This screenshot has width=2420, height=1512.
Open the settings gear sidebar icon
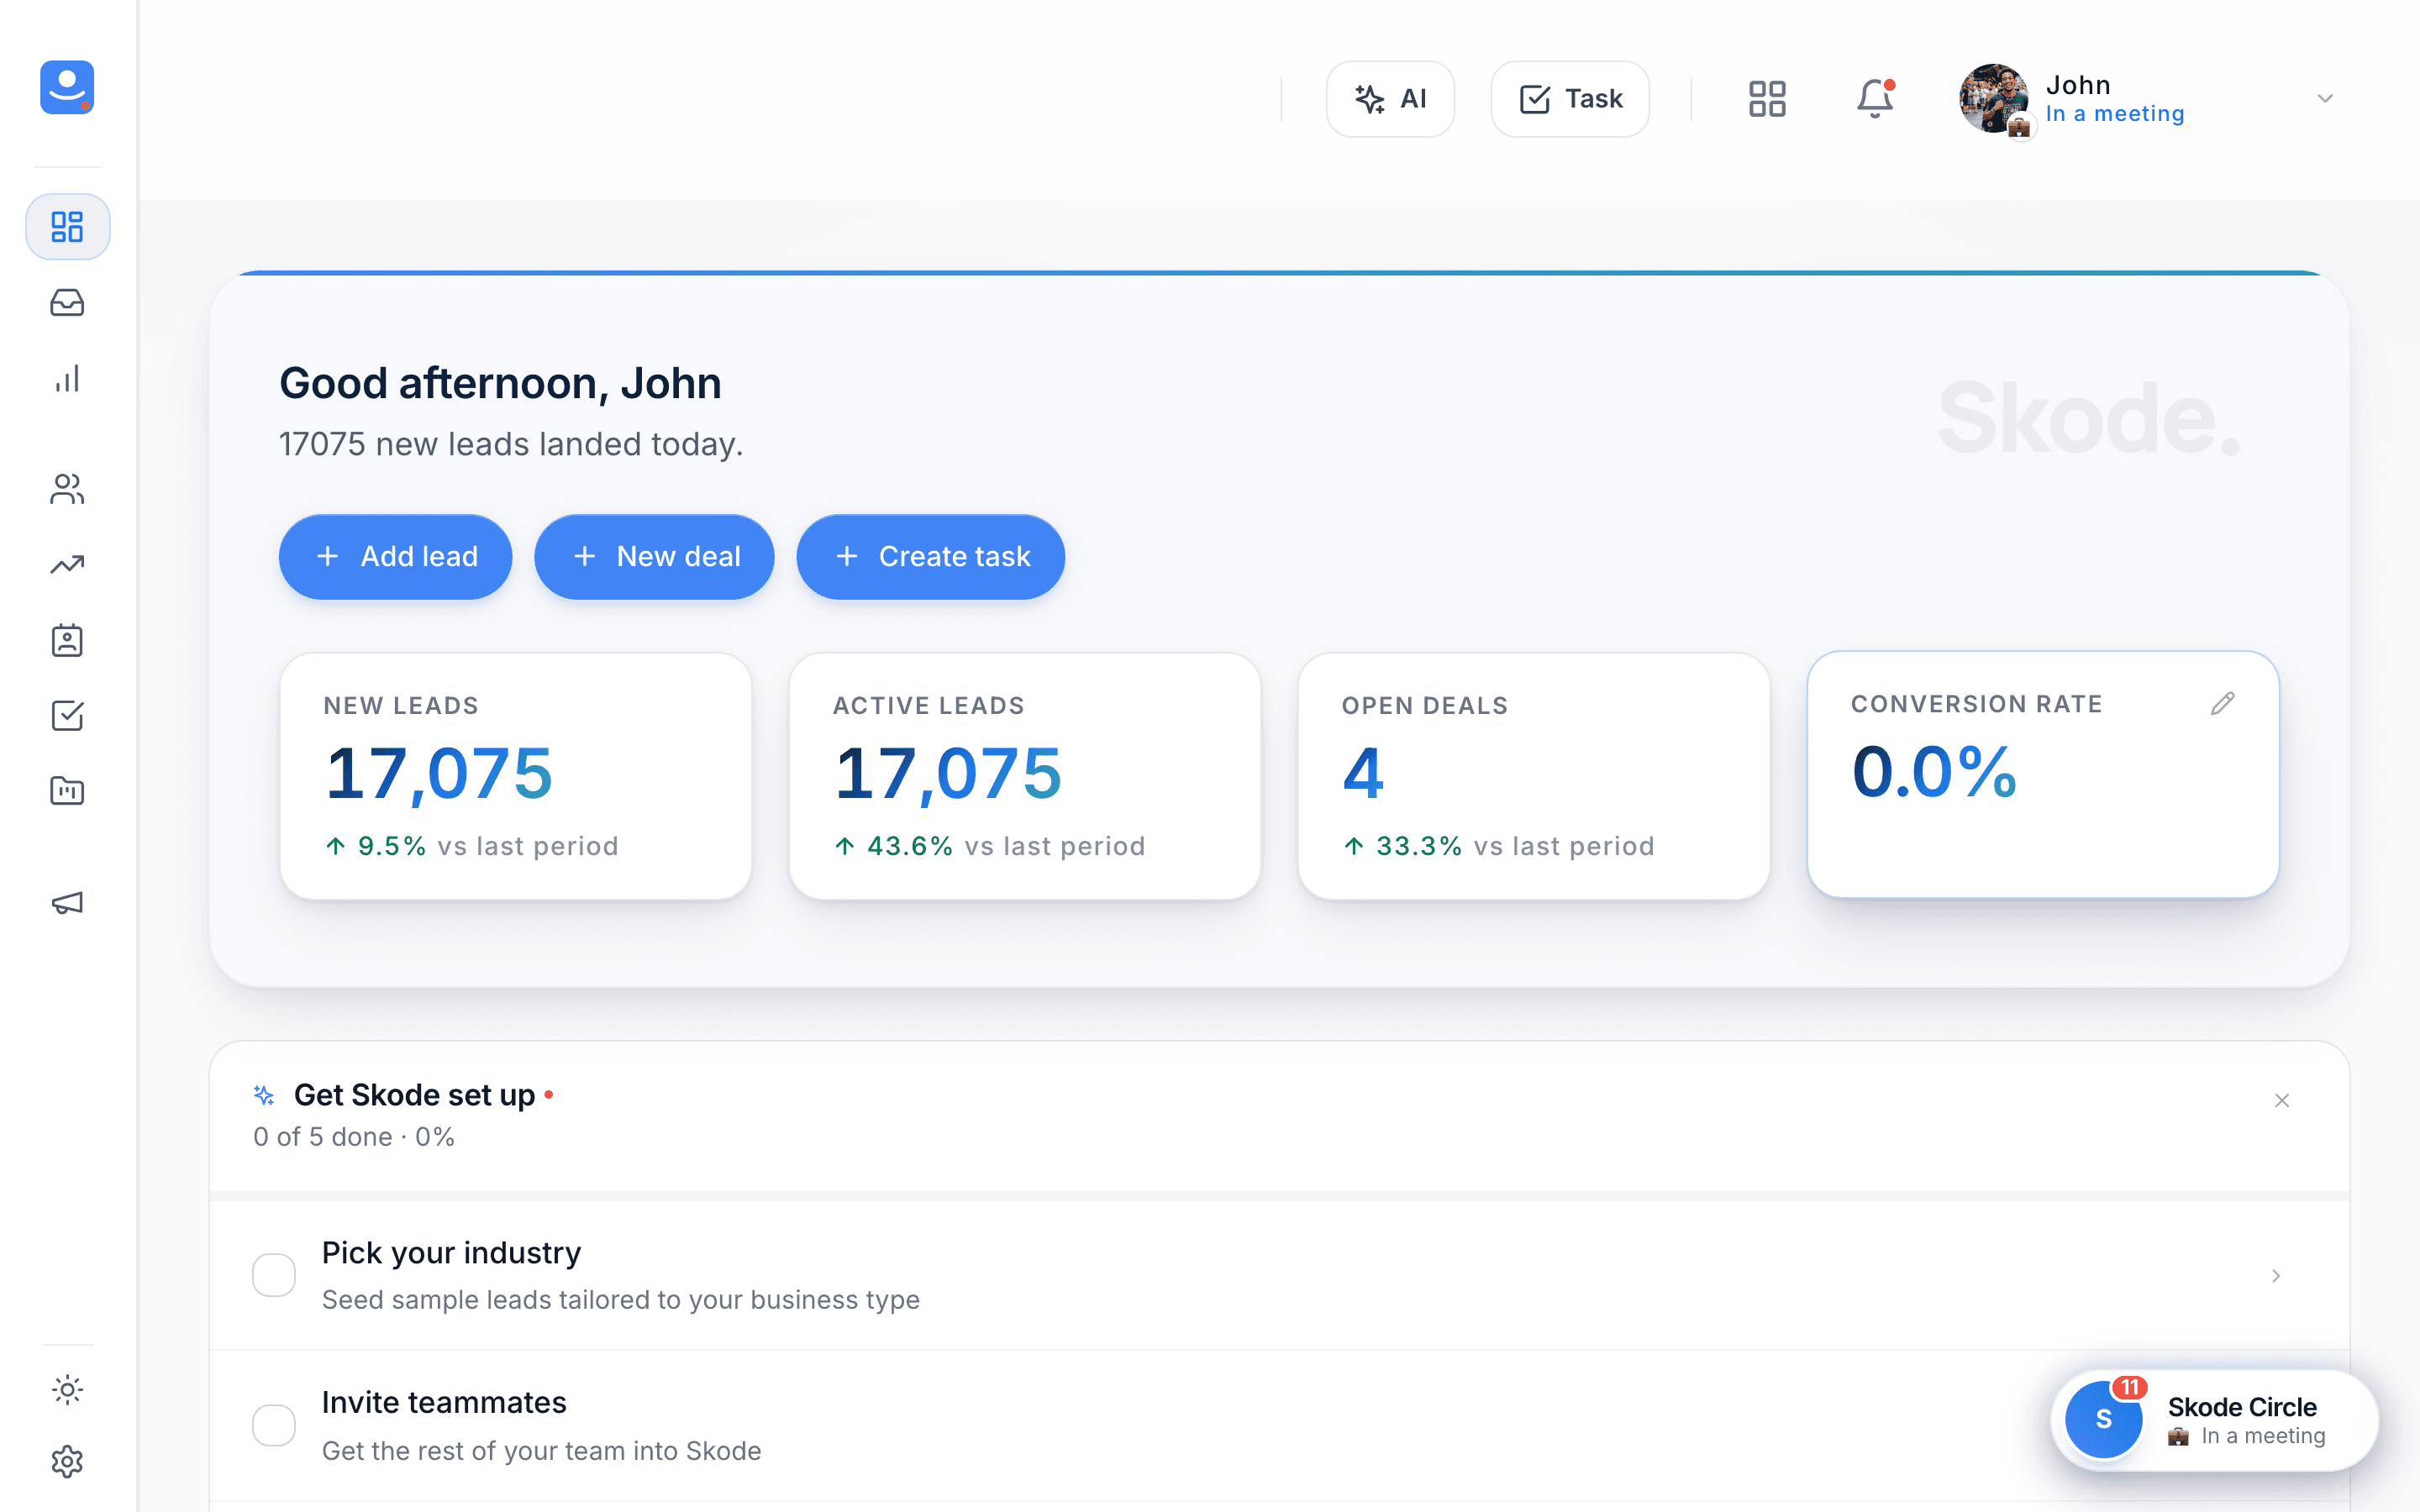pos(67,1462)
